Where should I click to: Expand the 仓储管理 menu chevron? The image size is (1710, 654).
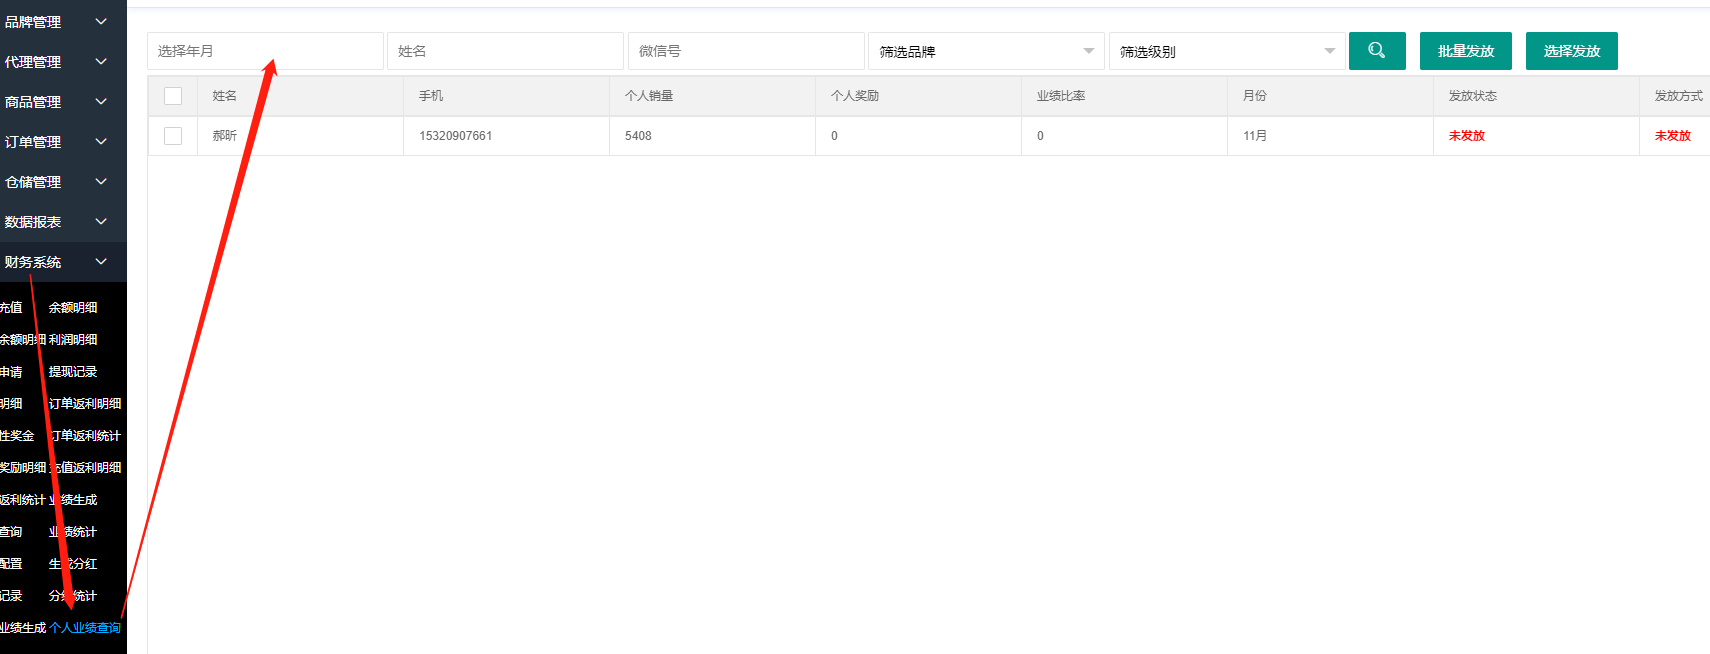[101, 181]
